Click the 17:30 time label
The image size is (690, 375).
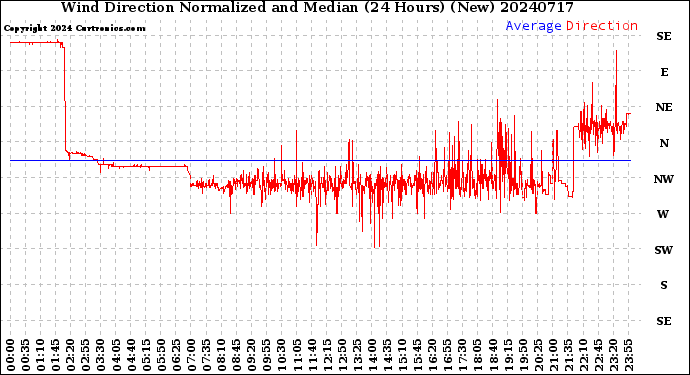coord(462,356)
